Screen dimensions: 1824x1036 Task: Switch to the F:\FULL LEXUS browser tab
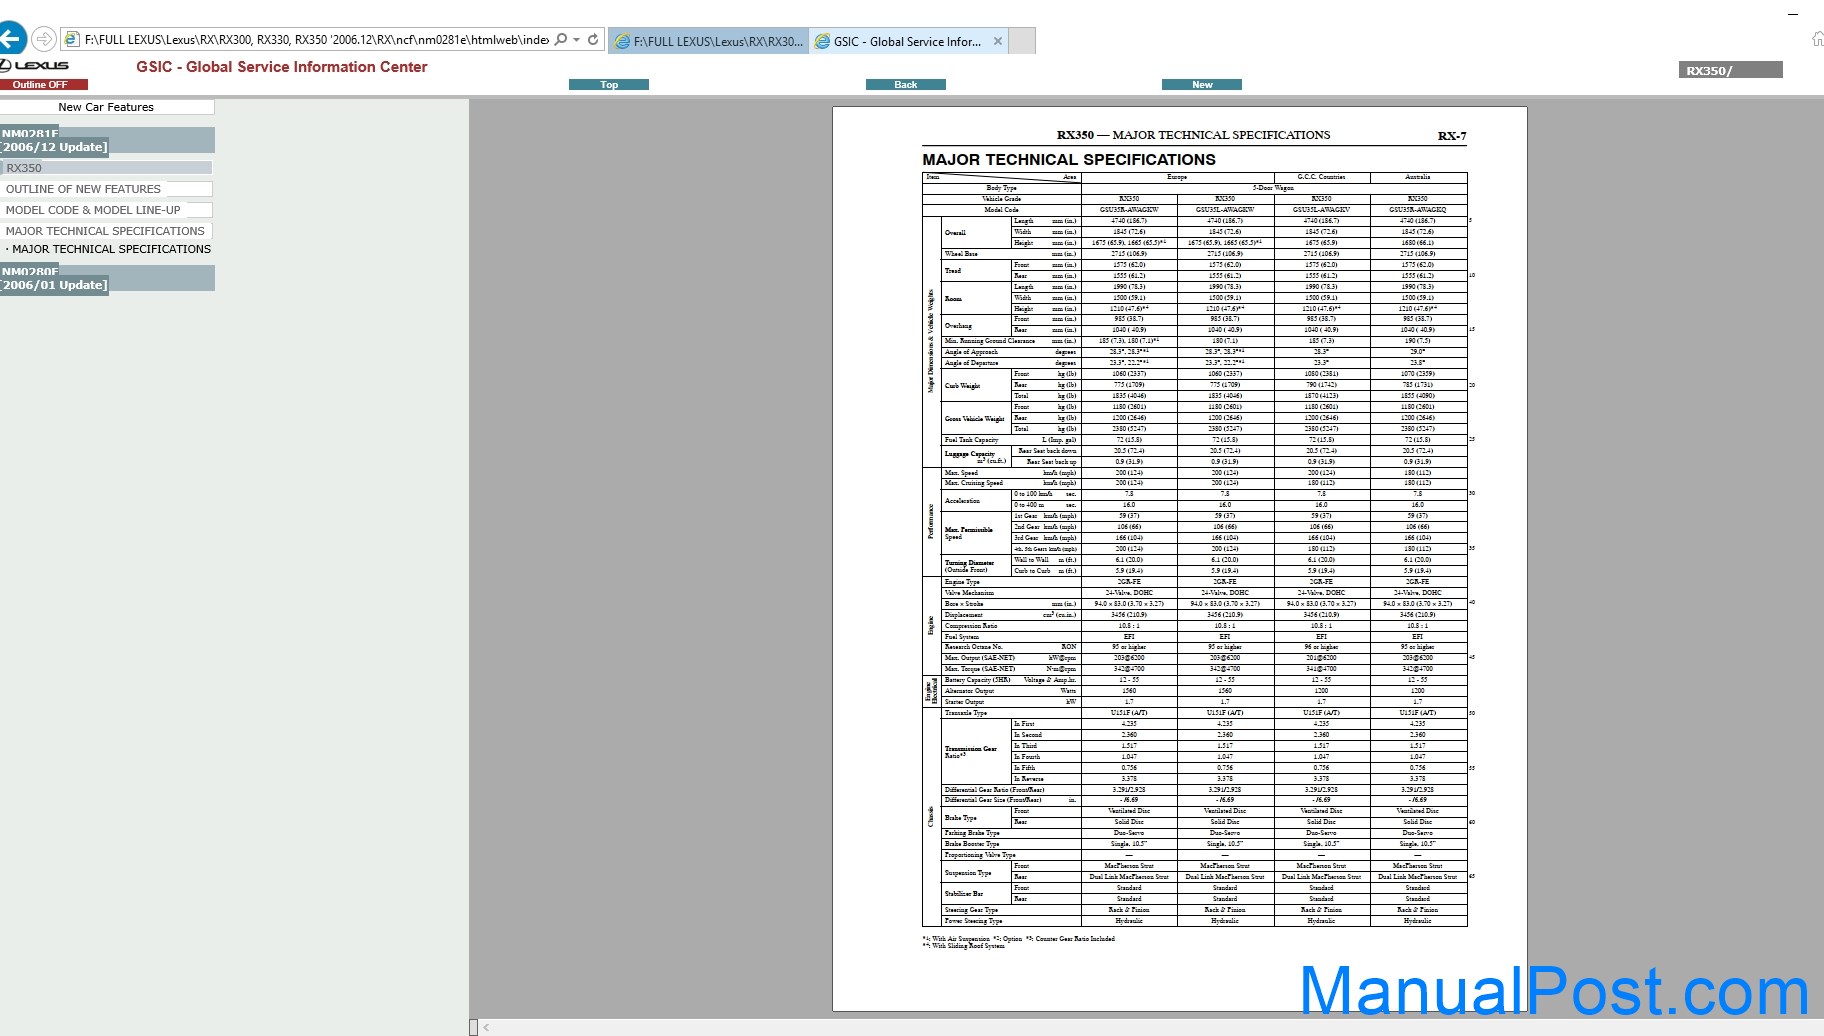coord(708,41)
